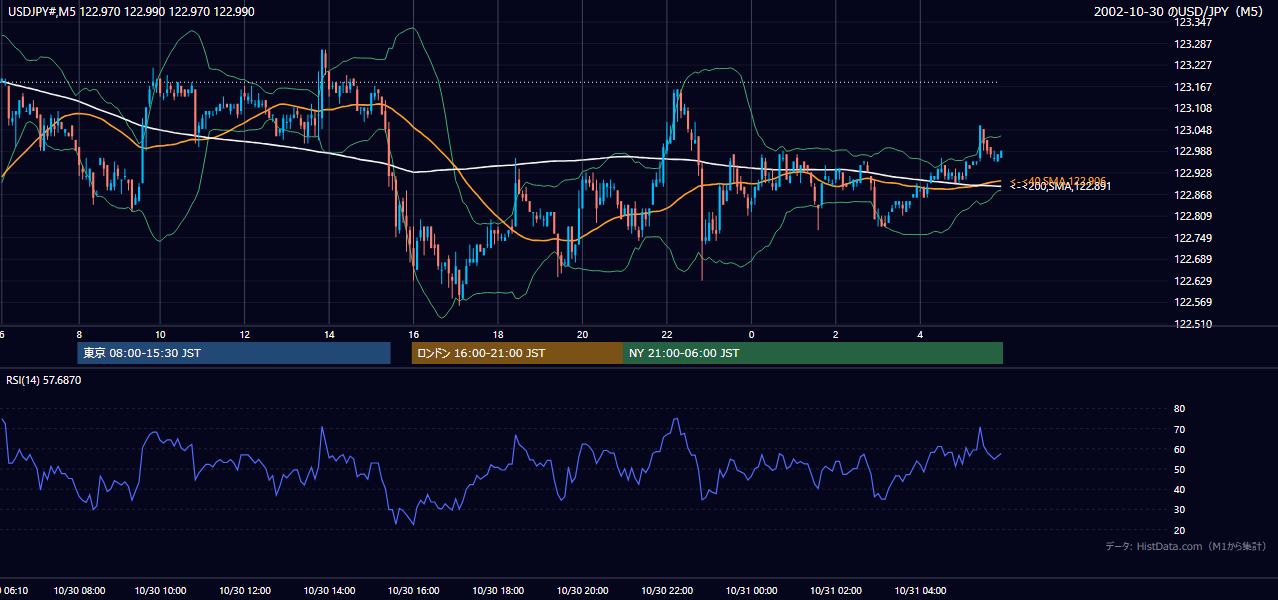The width and height of the screenshot is (1278, 600).
Task: Click hour tick 18 under price chart
Action: pos(497,335)
